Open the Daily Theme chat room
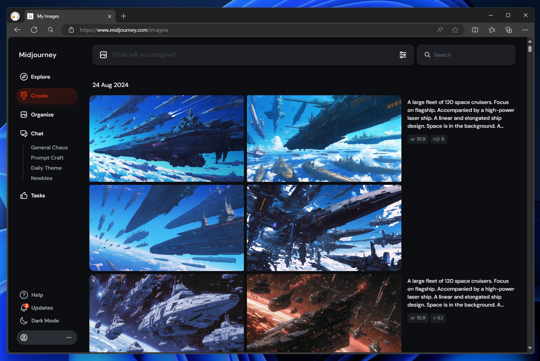The image size is (540, 361). click(46, 168)
